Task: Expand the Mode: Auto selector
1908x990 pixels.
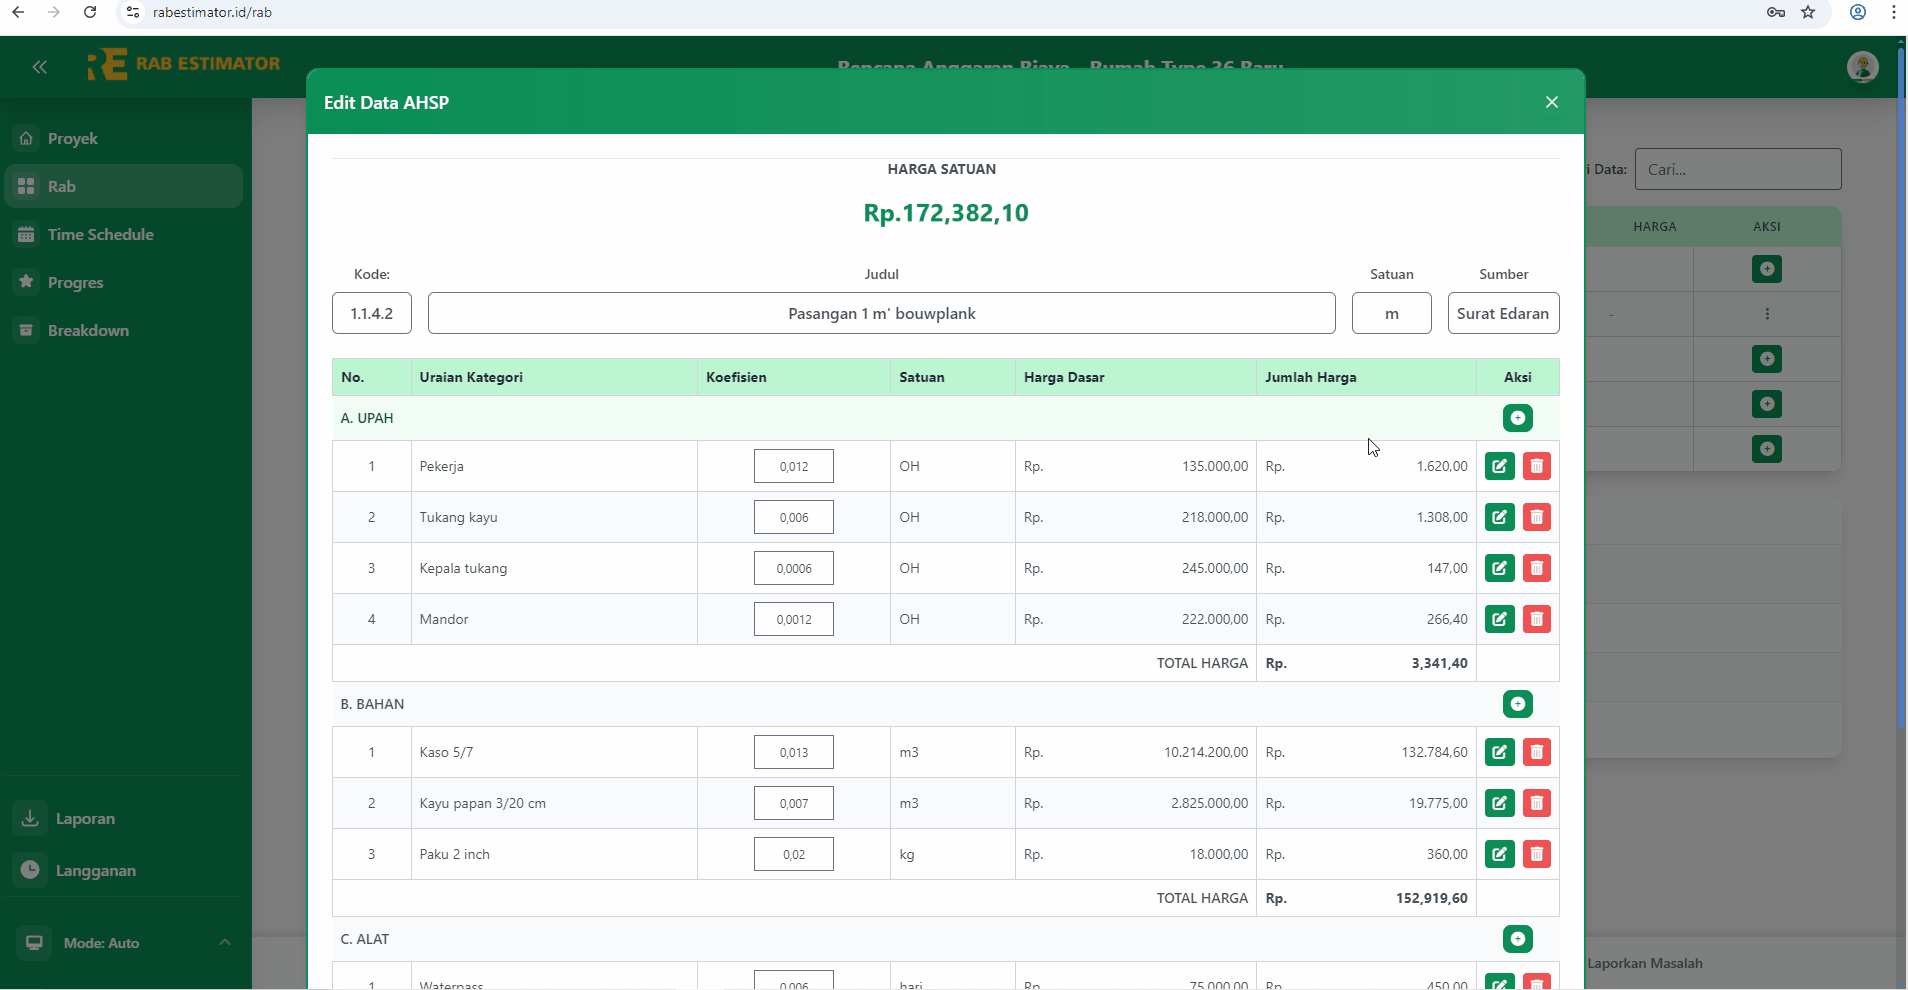Action: coord(224,943)
